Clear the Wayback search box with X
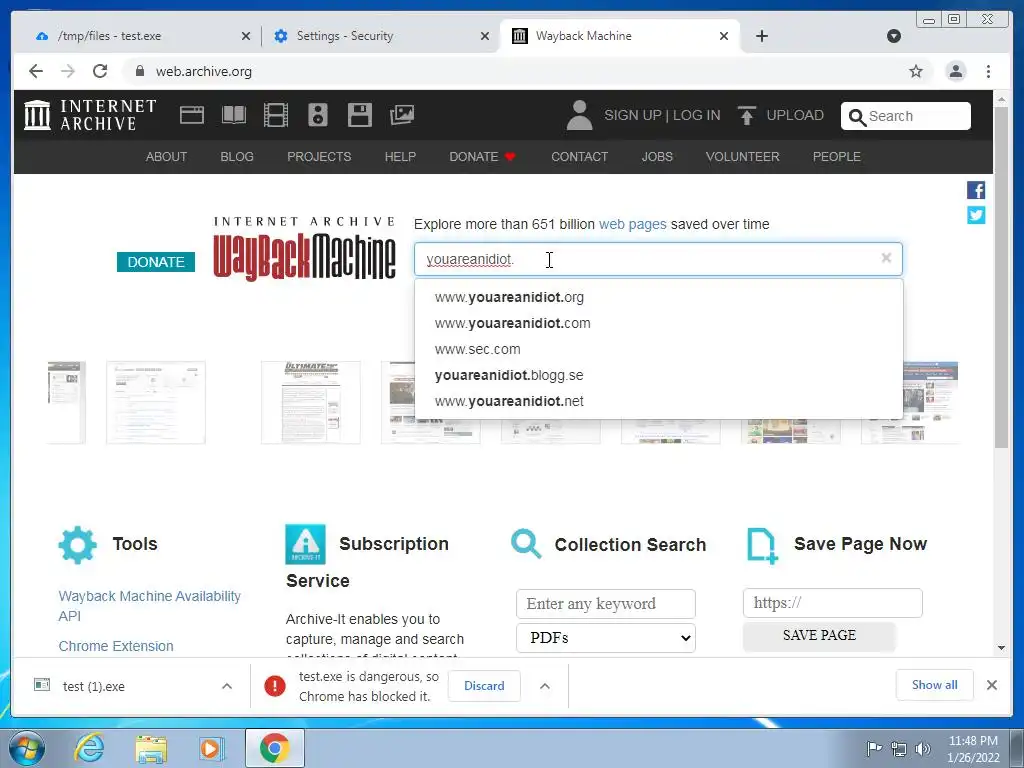This screenshot has height=768, width=1024. 886,258
